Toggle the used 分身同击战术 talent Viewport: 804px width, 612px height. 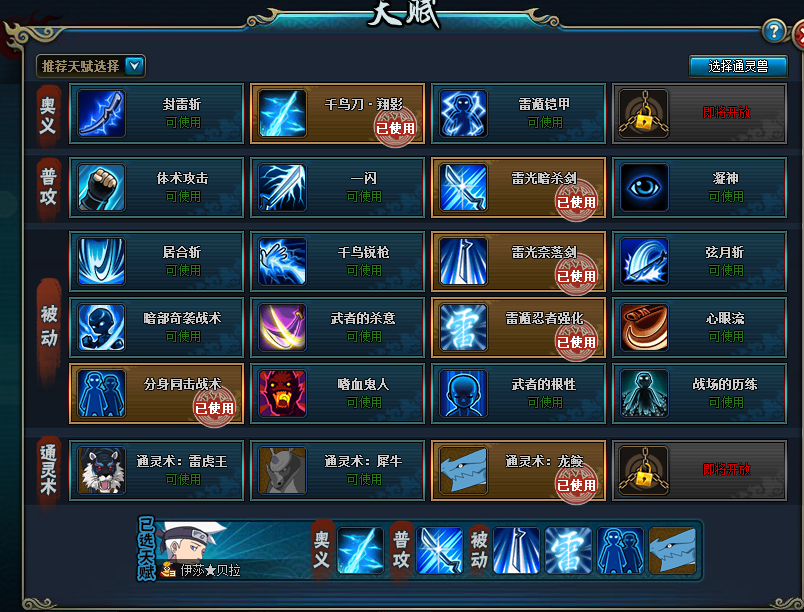(156, 393)
